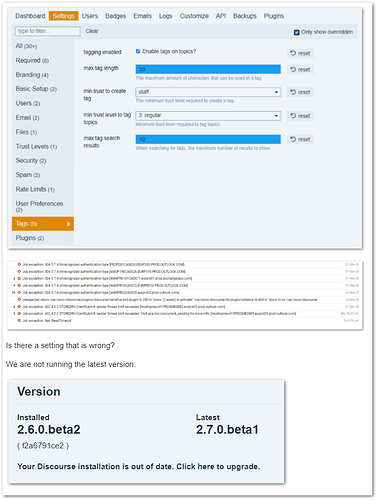Go to the Backups tab
Image resolution: width=377 pixels, height=500 pixels.
pyautogui.click(x=245, y=16)
